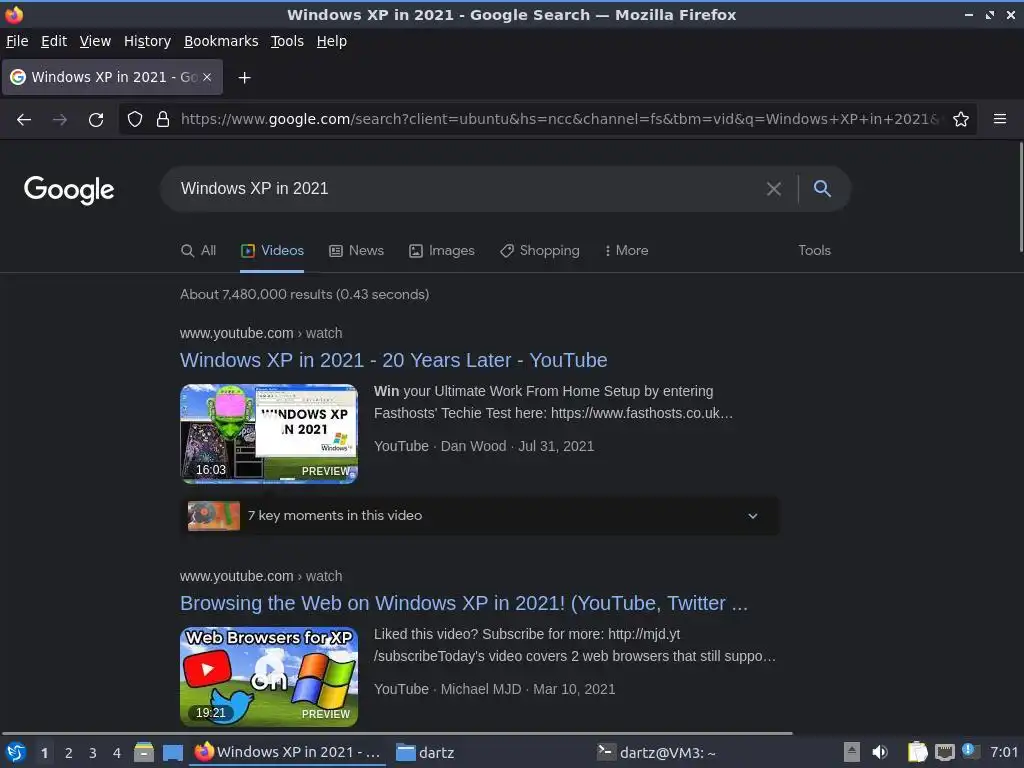
Task: Click the Google search magnifier button
Action: pos(822,189)
